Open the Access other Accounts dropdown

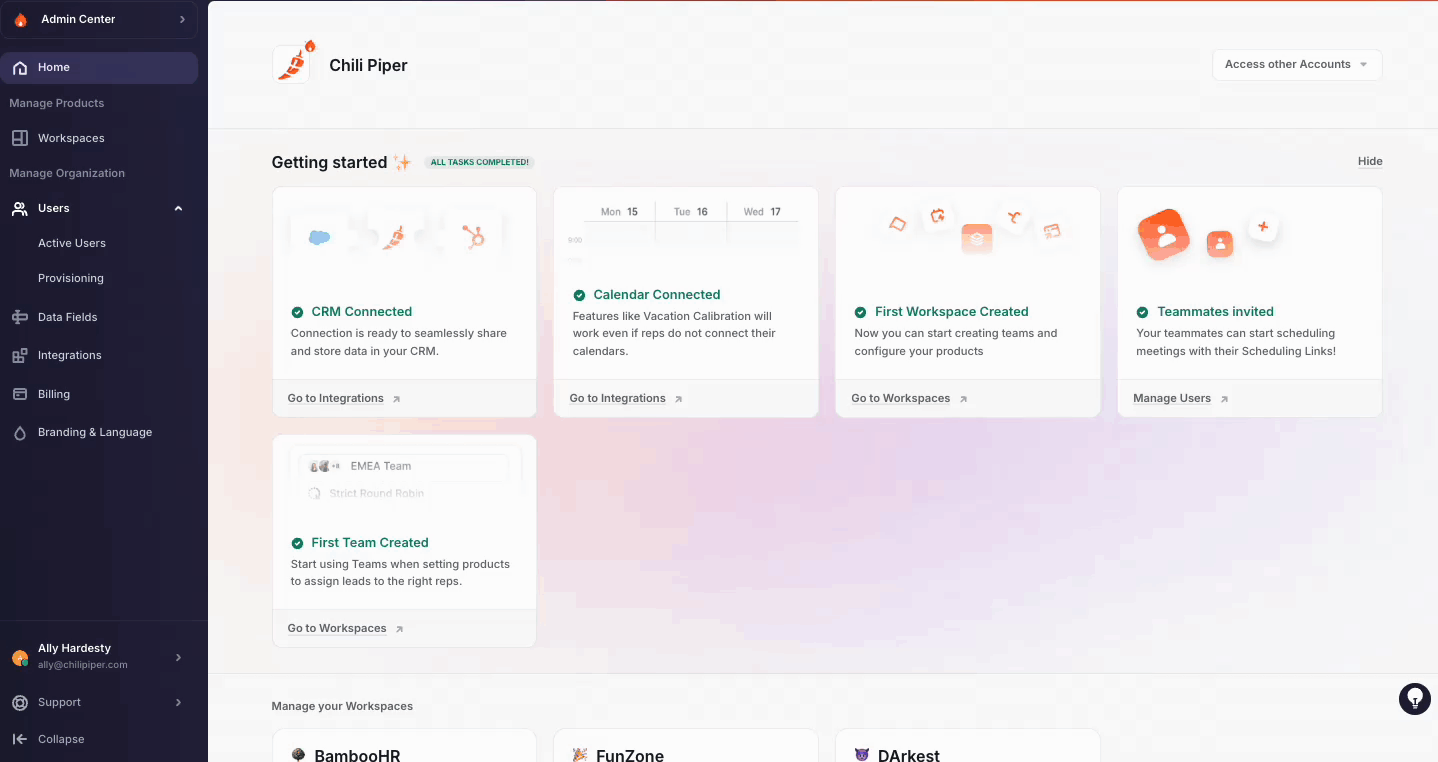(1296, 64)
